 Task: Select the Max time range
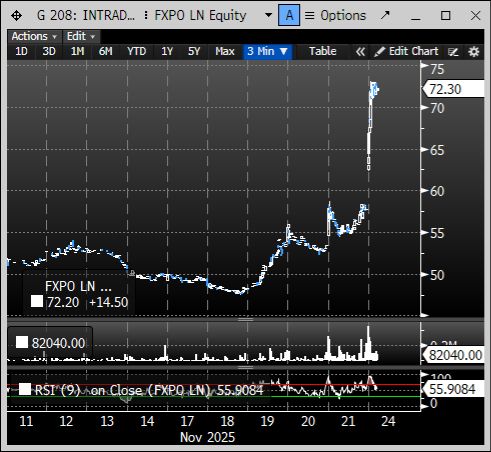[225, 51]
